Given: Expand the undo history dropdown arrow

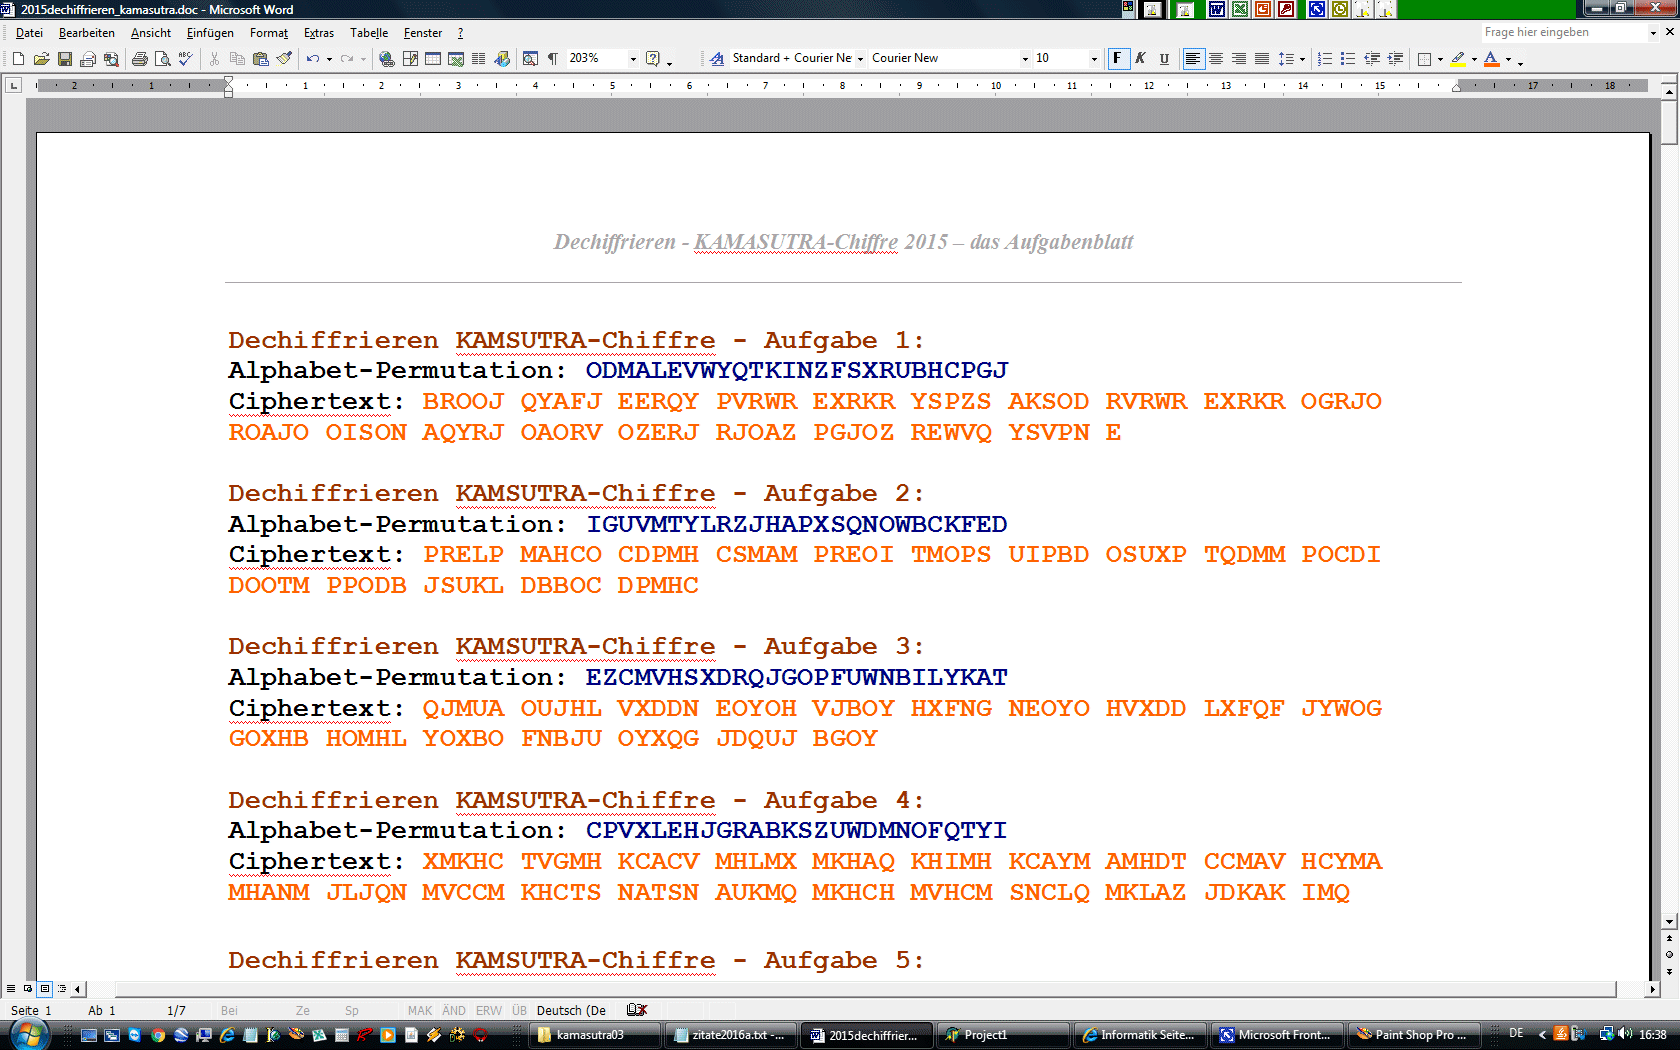Looking at the screenshot, I should [x=329, y=59].
